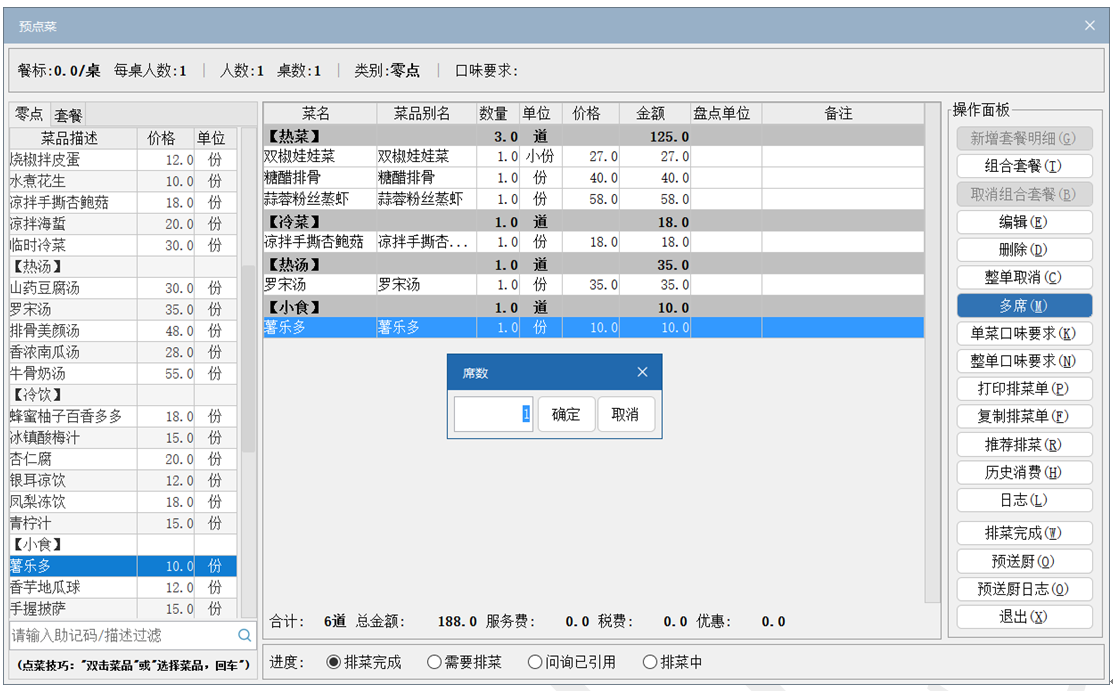
Task: Open 预送厨日志(Q)
Action: 1024,589
